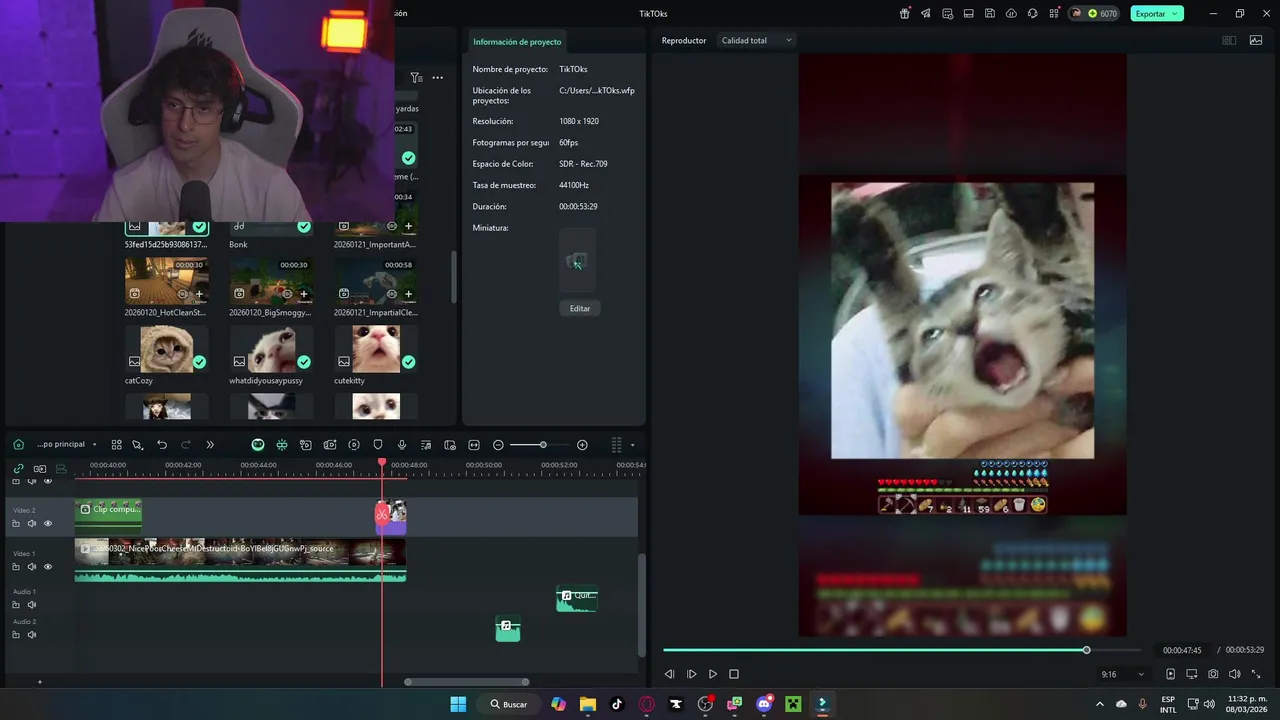
Task: Open the Calidad total quality dropdown
Action: click(x=756, y=41)
